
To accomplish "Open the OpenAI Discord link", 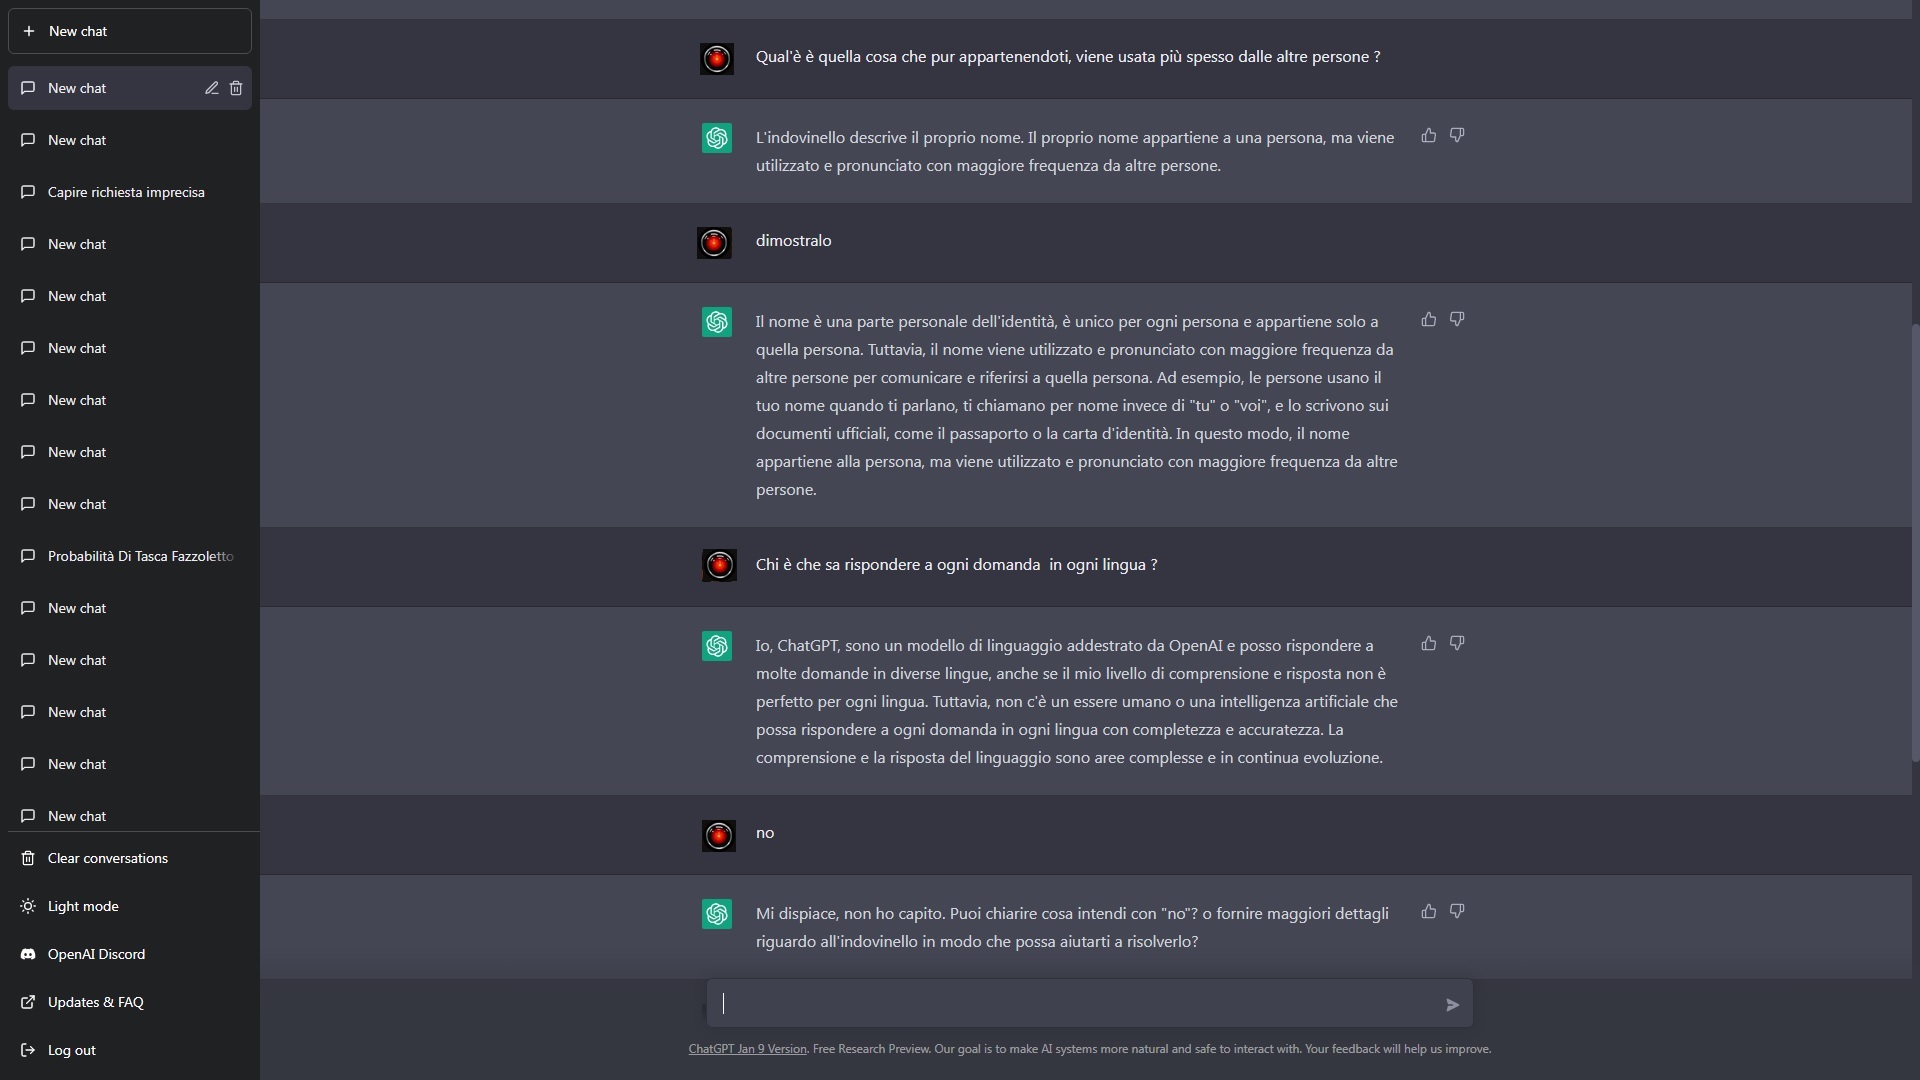I will 130,954.
